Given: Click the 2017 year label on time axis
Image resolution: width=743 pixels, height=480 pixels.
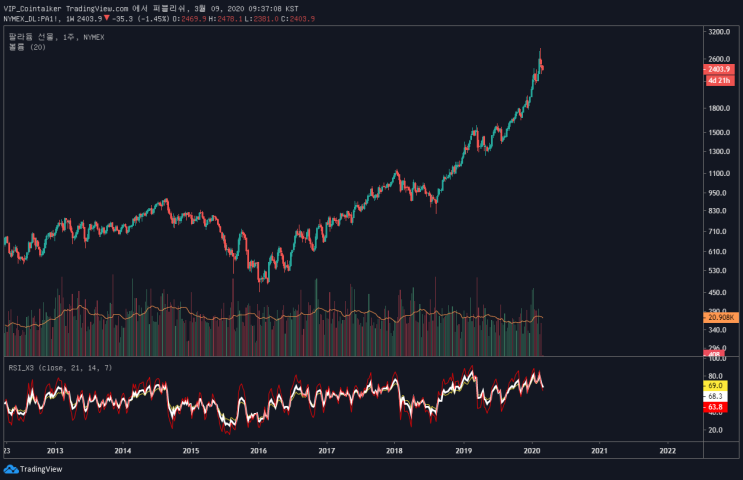Looking at the screenshot, I should [326, 451].
